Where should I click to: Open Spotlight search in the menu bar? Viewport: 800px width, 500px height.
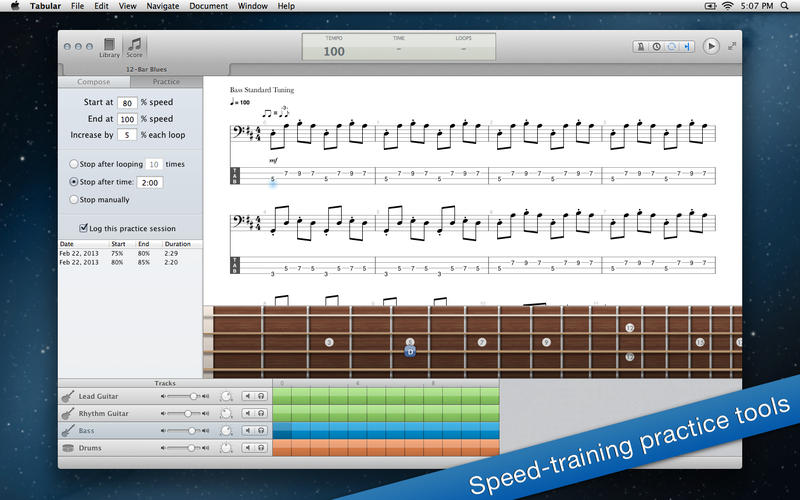click(785, 6)
